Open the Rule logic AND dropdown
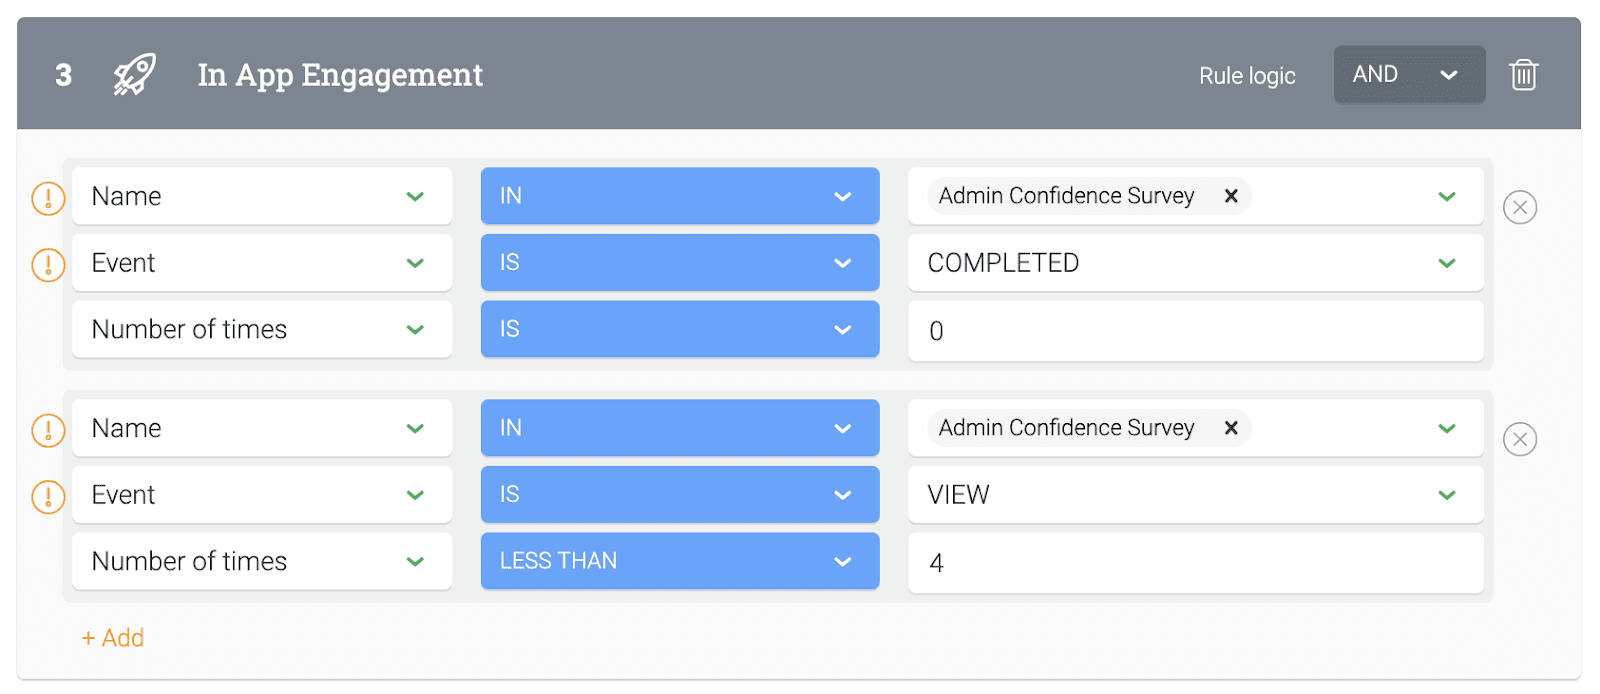 tap(1408, 75)
